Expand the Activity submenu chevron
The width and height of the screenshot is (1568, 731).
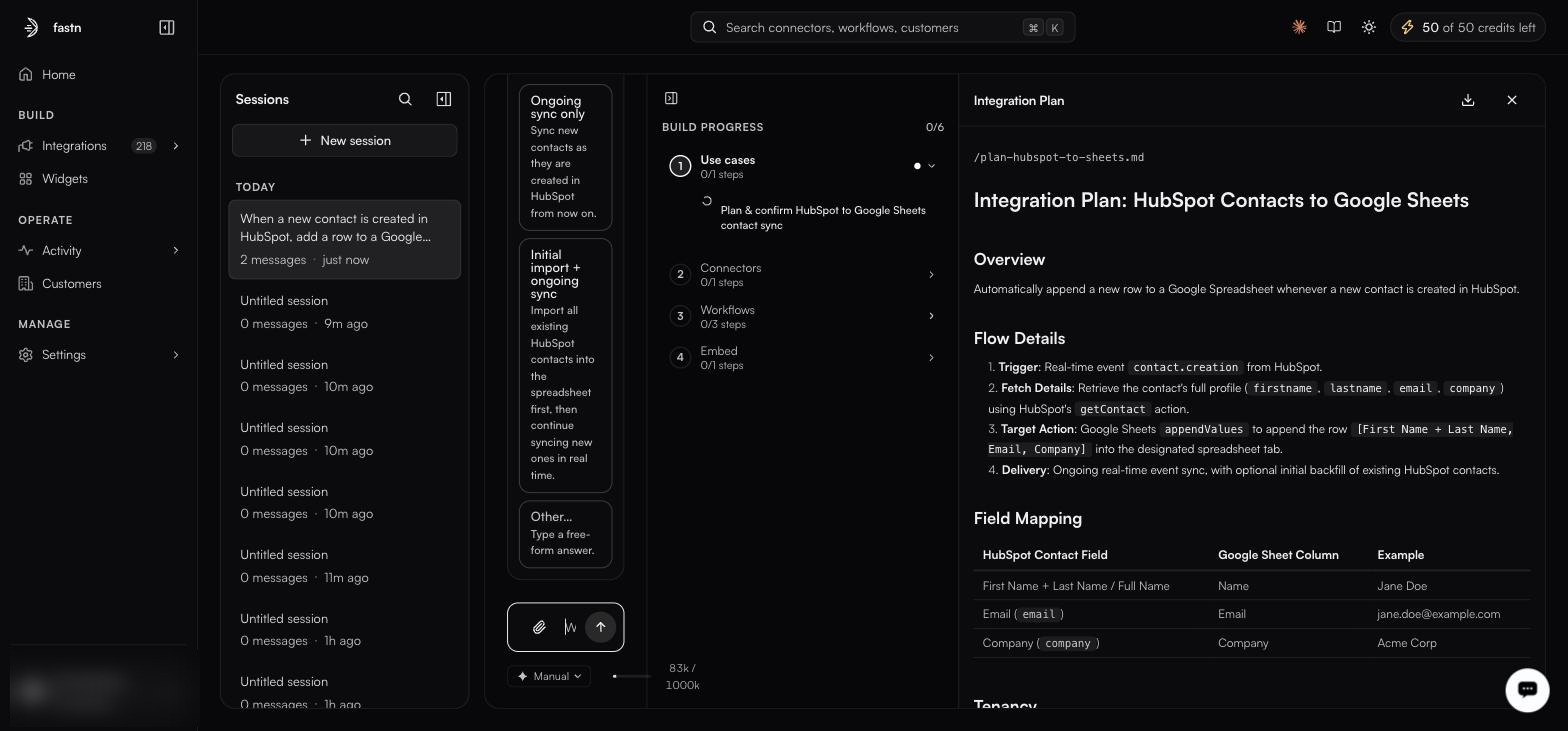coord(176,250)
